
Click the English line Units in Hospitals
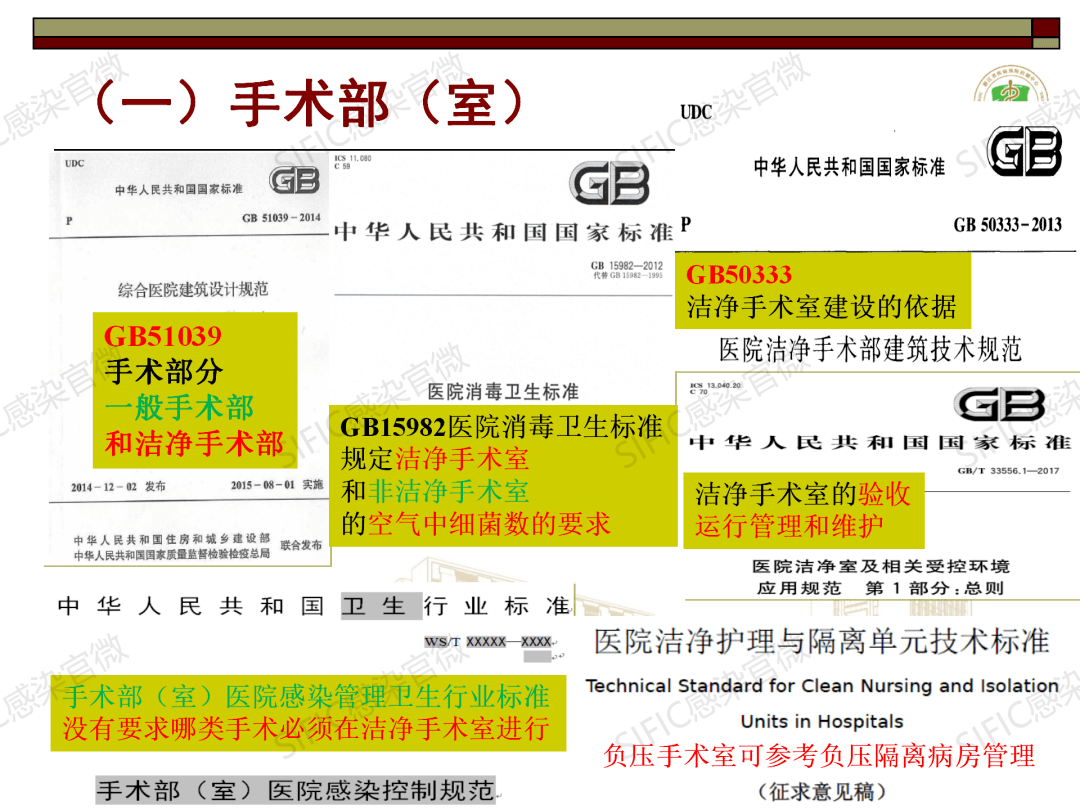coord(822,721)
